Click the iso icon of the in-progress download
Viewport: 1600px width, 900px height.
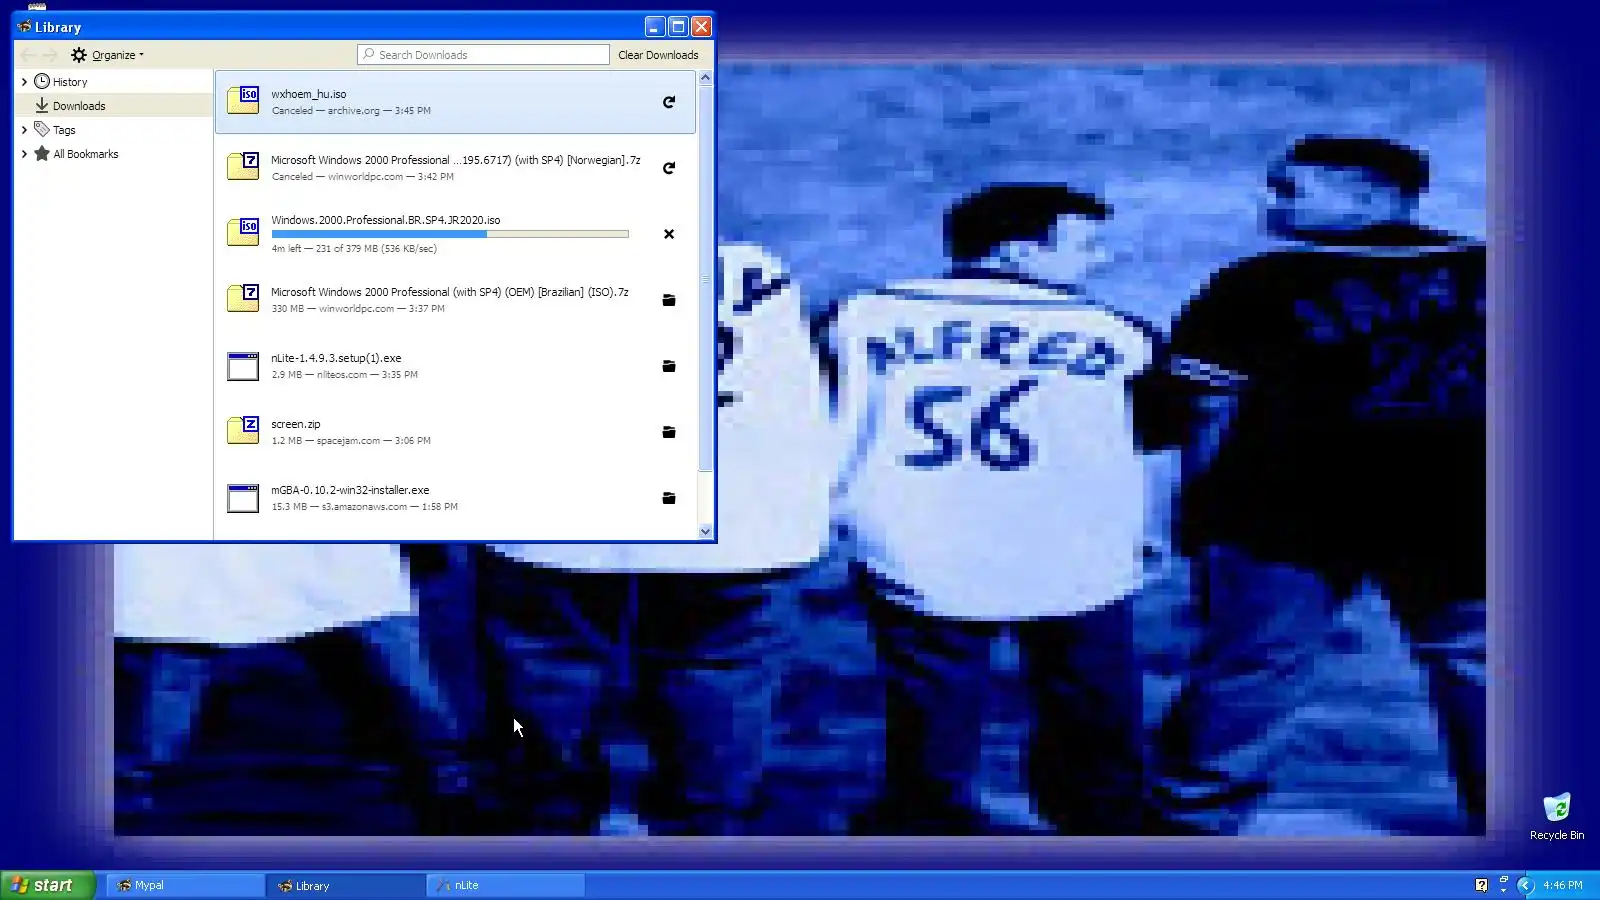click(243, 232)
